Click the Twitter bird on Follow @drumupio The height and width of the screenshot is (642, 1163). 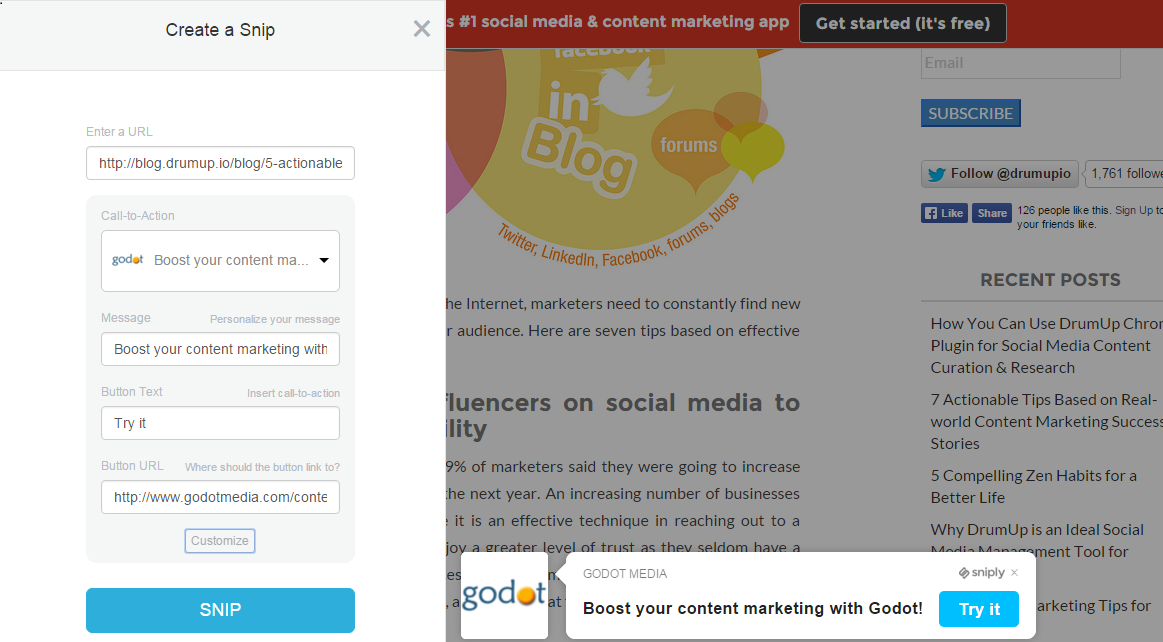[x=937, y=174]
